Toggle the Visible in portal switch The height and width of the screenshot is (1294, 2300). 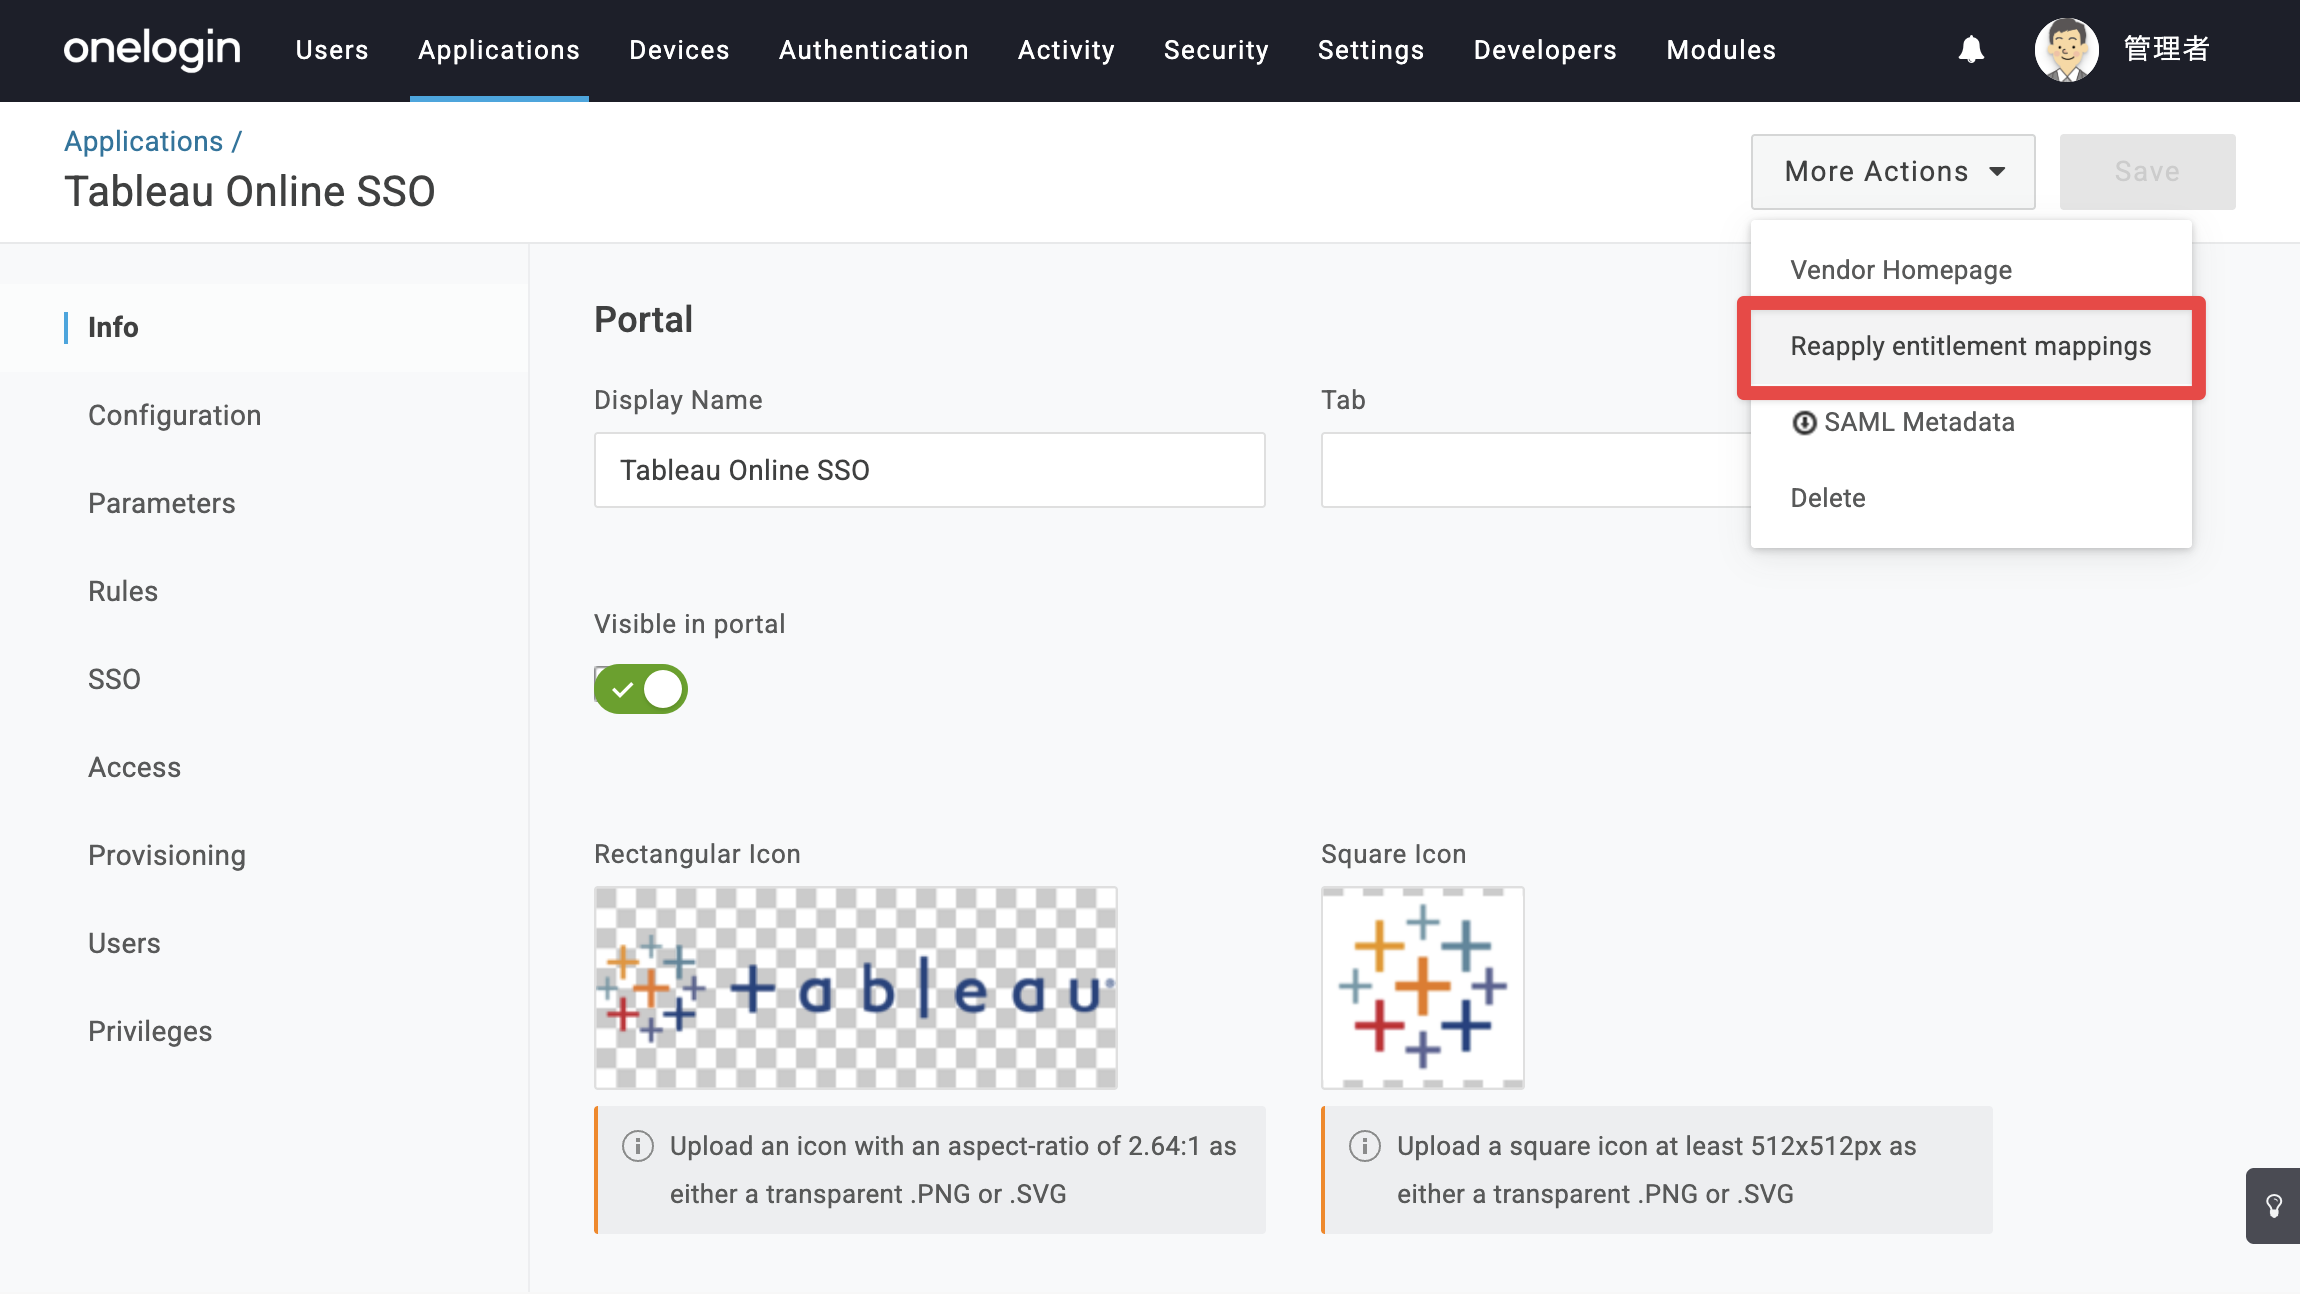pyautogui.click(x=641, y=689)
